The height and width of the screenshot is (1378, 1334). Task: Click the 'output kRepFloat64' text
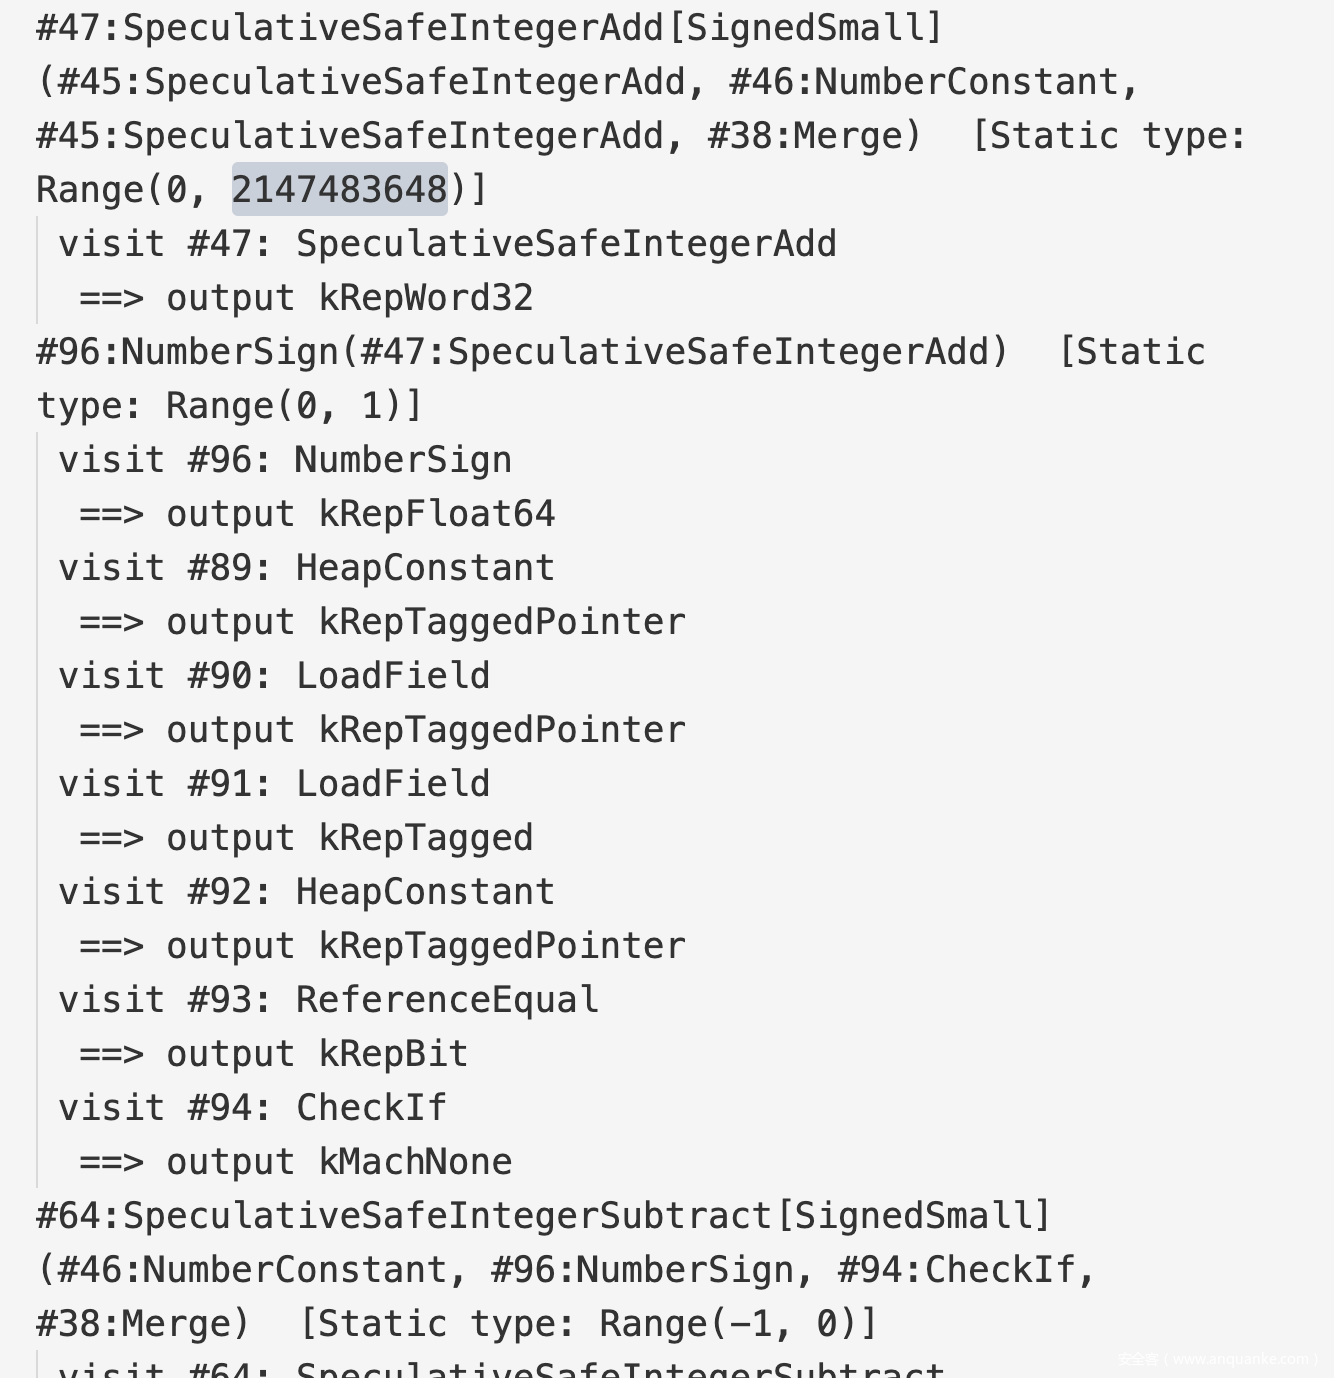tap(360, 514)
